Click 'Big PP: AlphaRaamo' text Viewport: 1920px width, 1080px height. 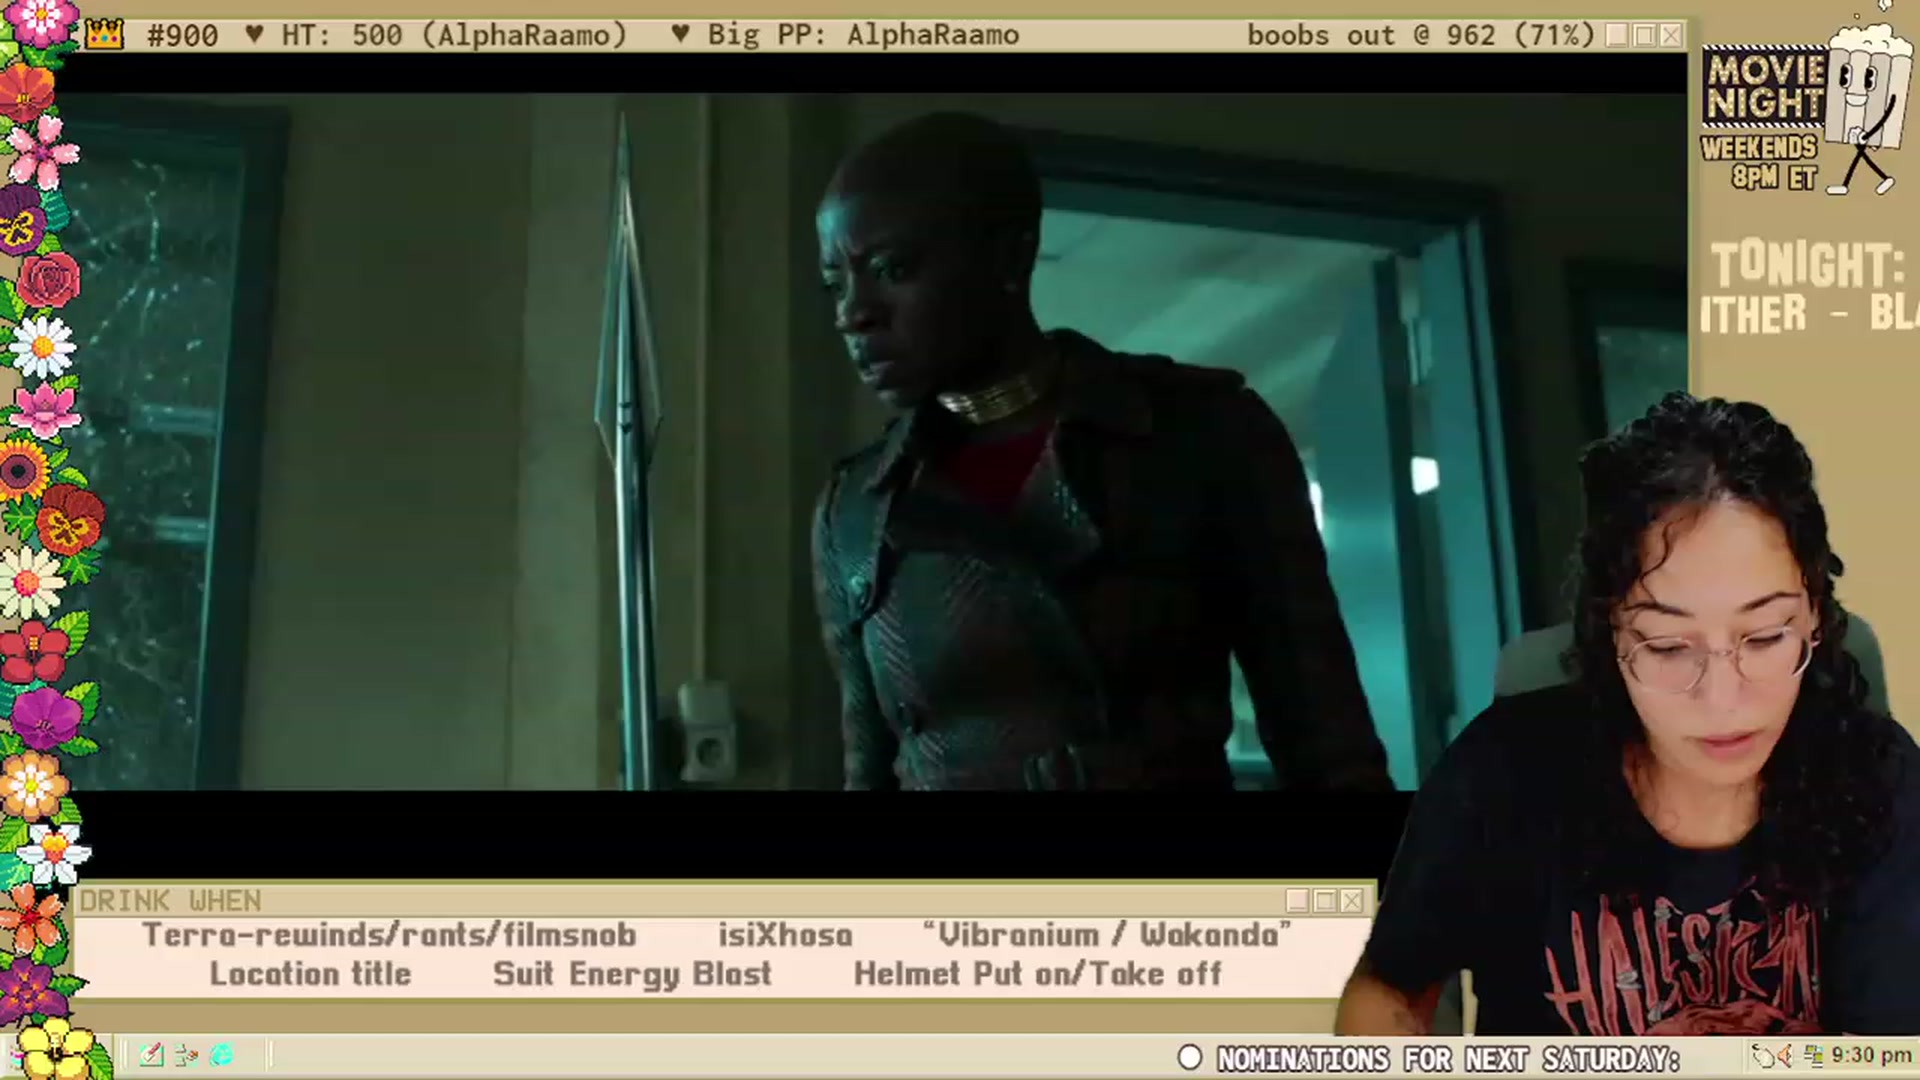coord(863,36)
